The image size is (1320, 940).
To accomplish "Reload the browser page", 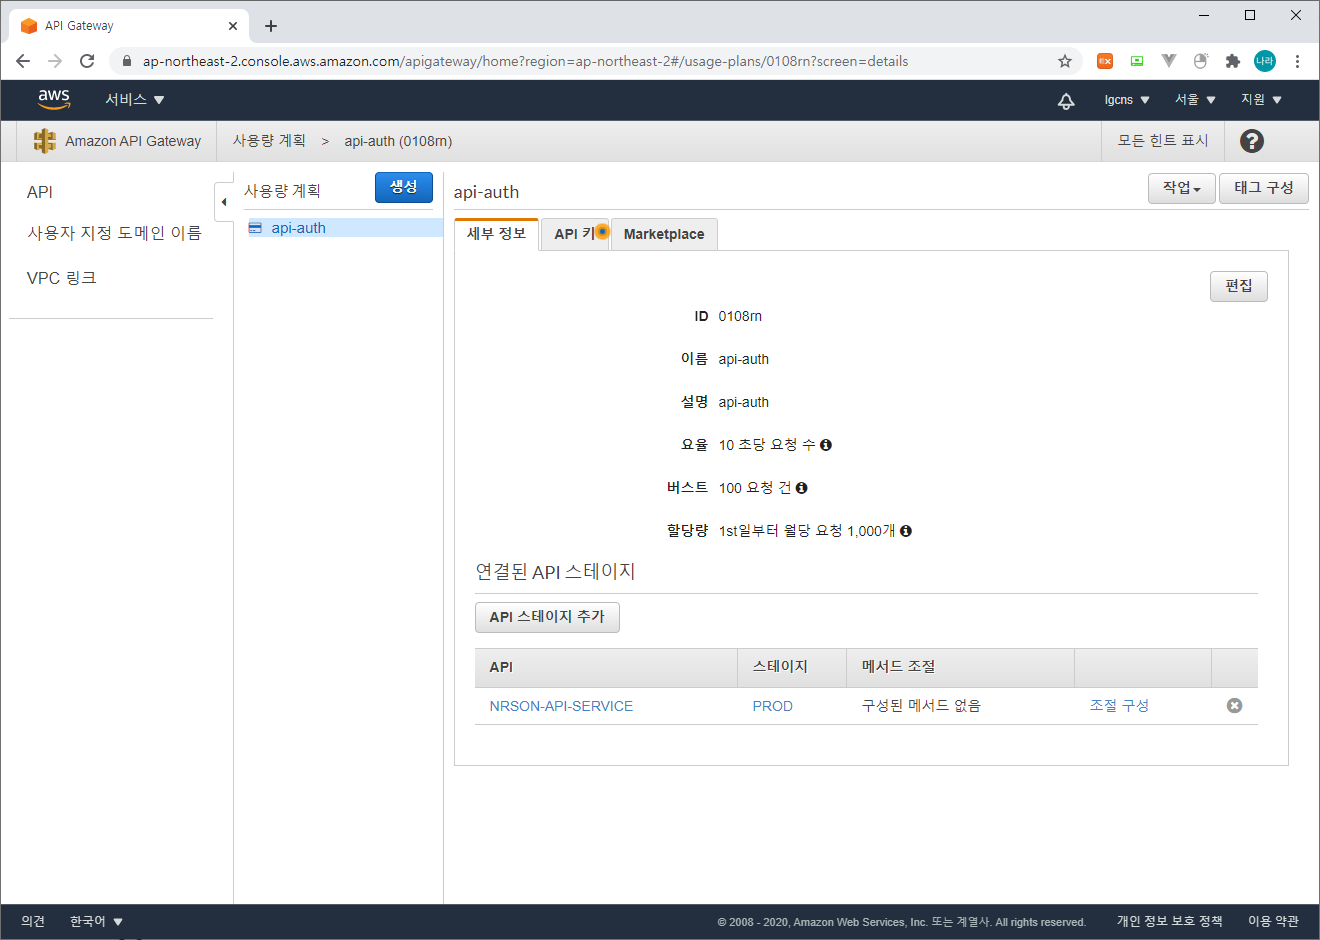I will pyautogui.click(x=87, y=61).
